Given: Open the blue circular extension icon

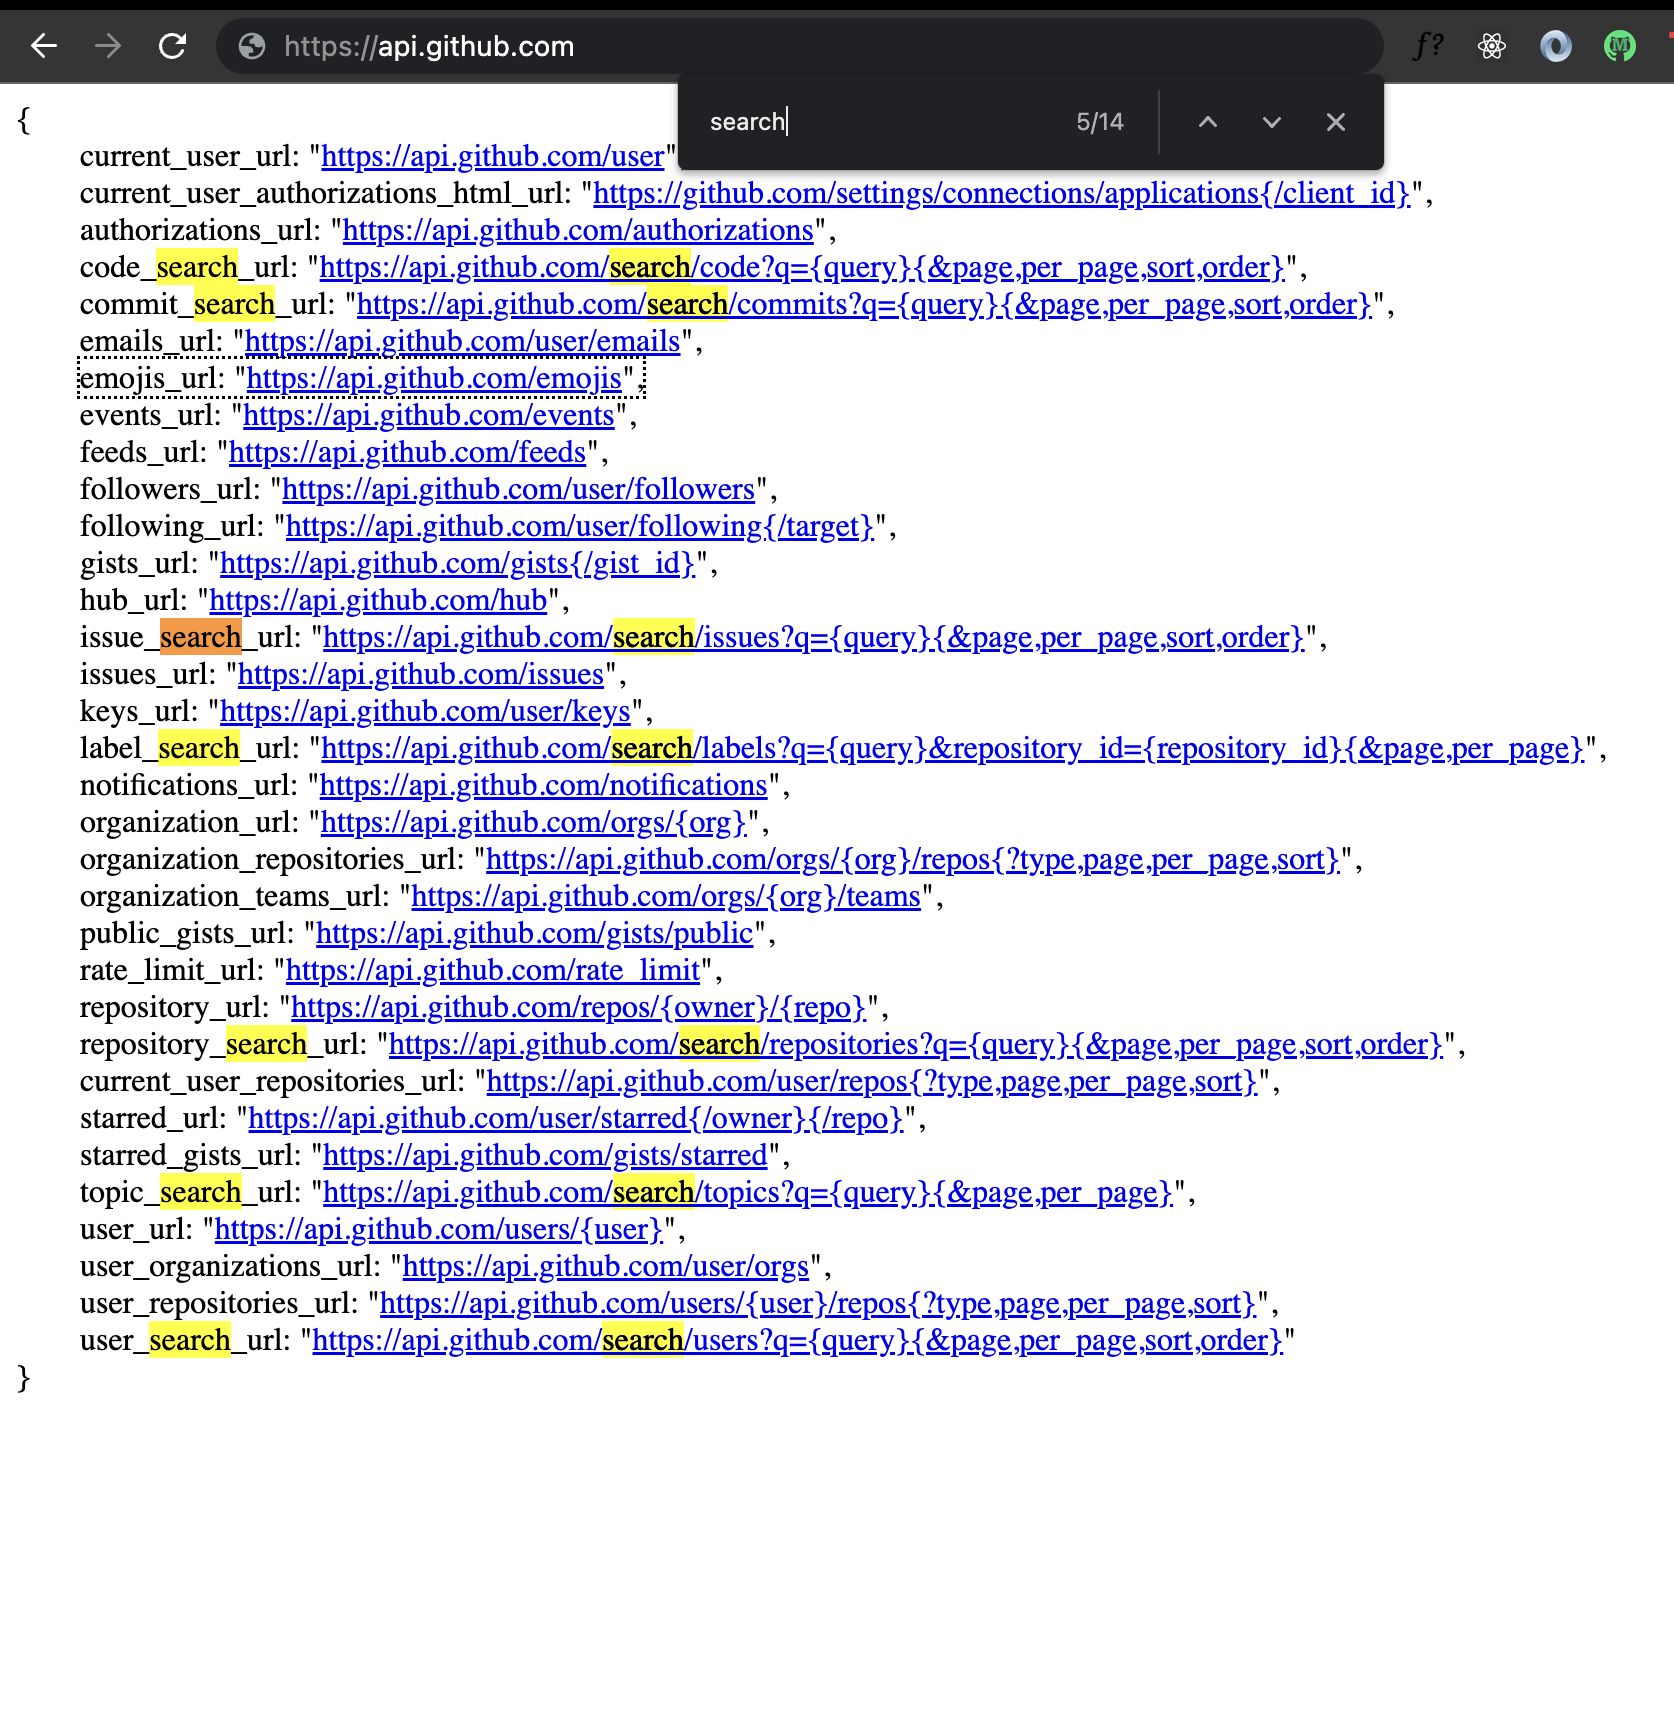Looking at the screenshot, I should pos(1556,46).
